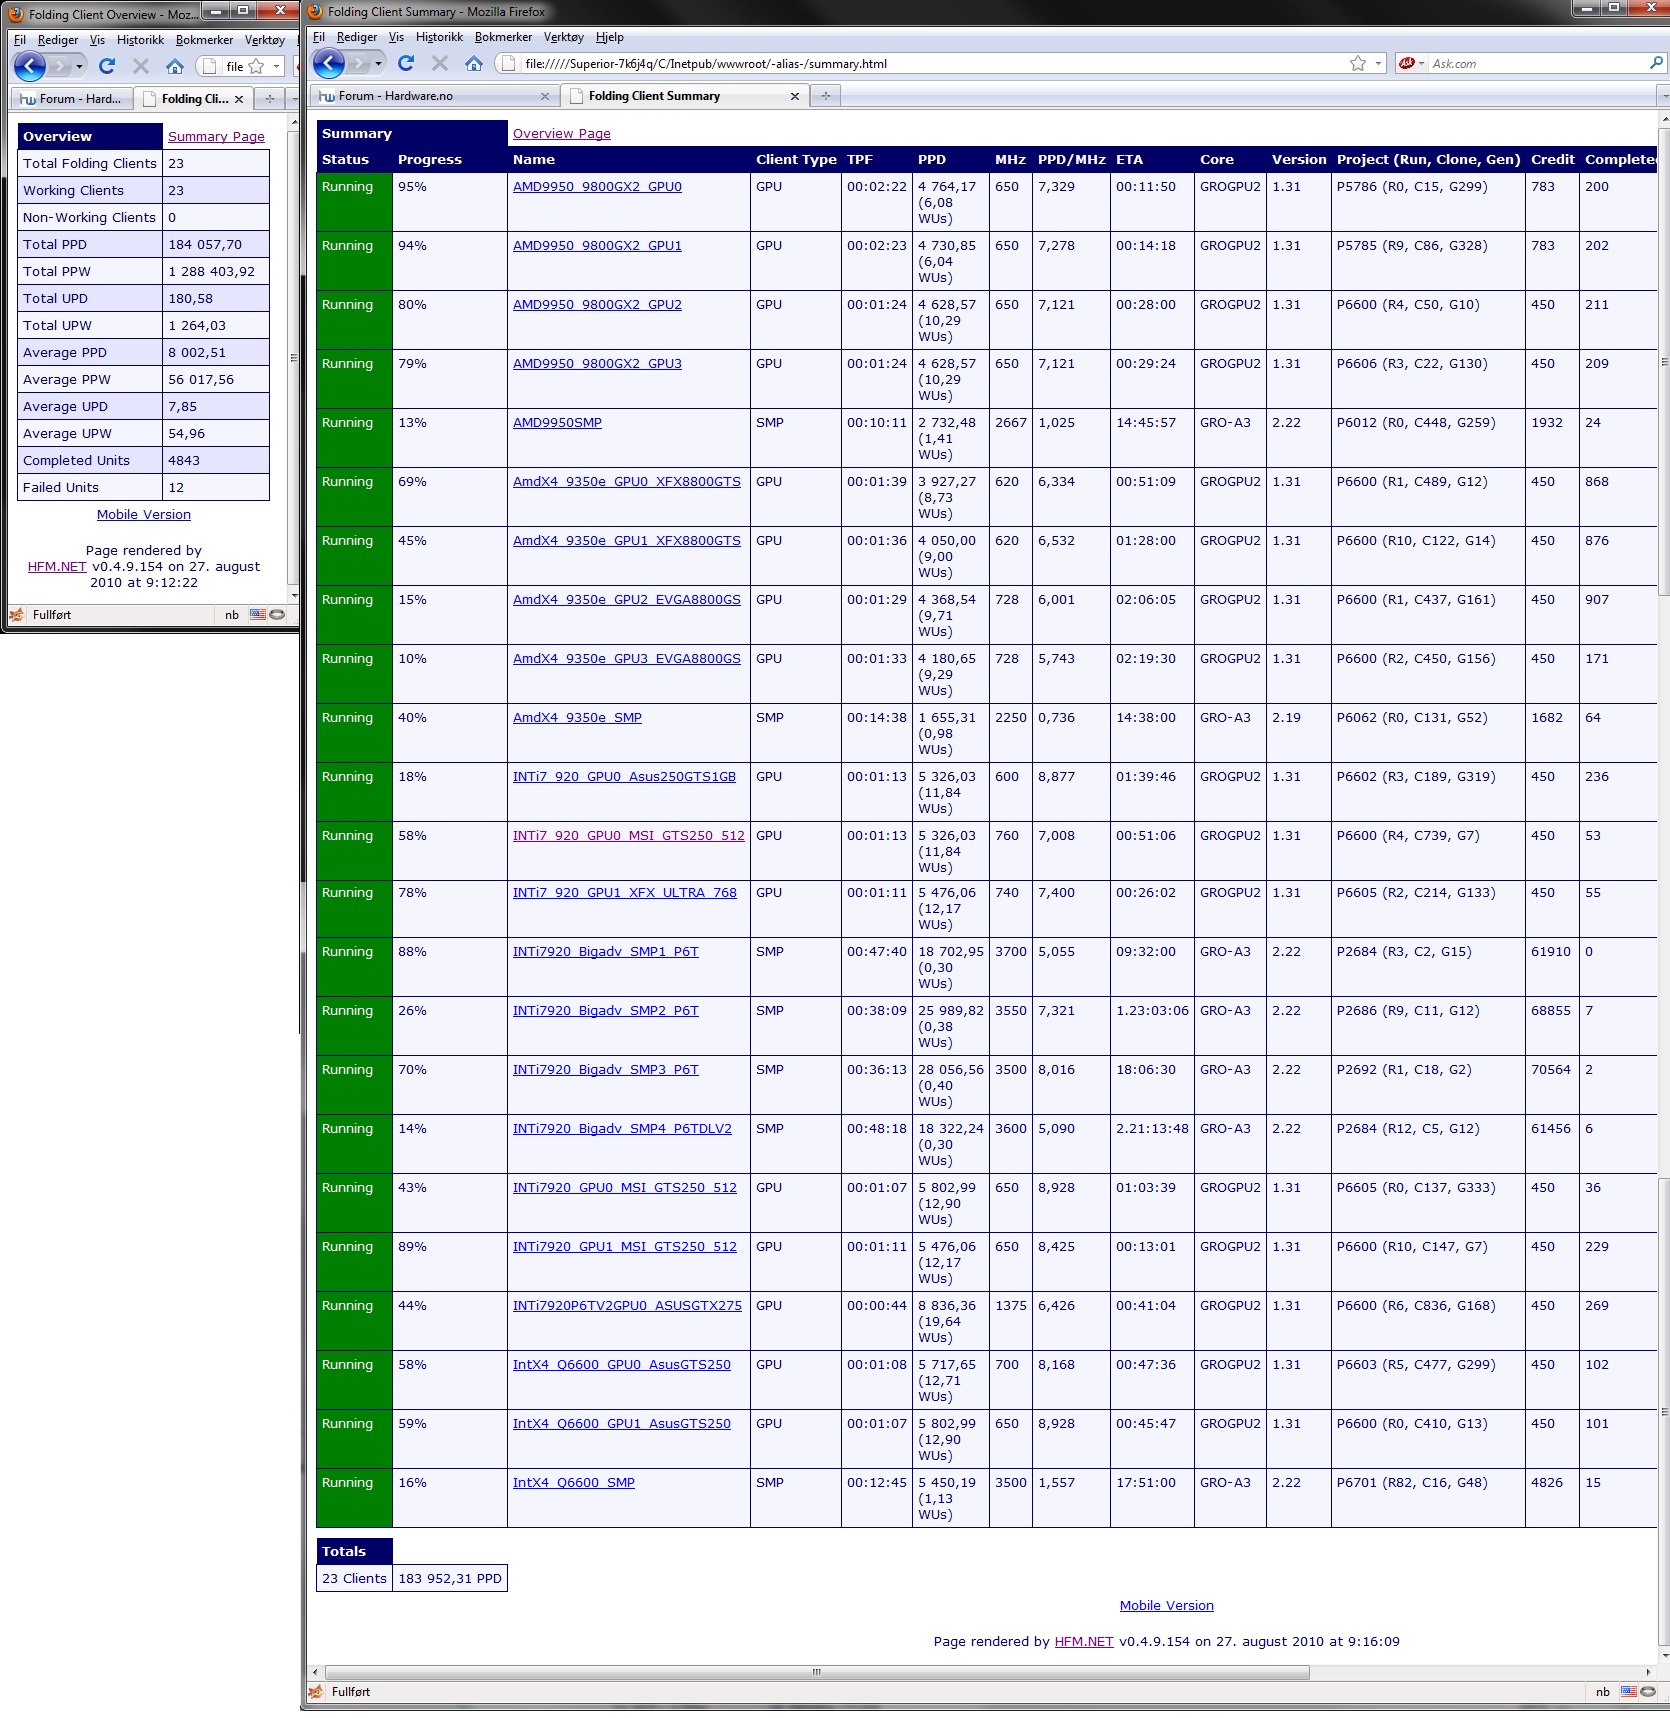
Task: Click the page icon left of the Summary URL
Action: (x=509, y=63)
